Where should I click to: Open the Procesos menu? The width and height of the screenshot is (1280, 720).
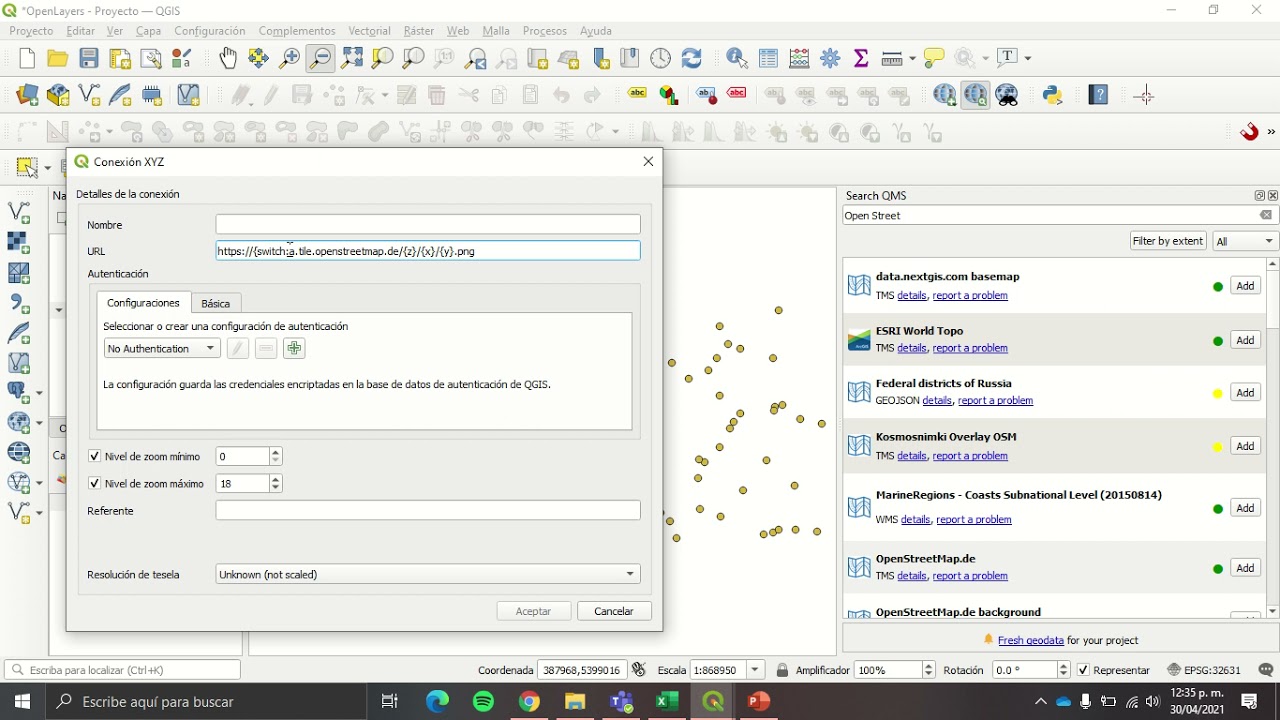[545, 31]
